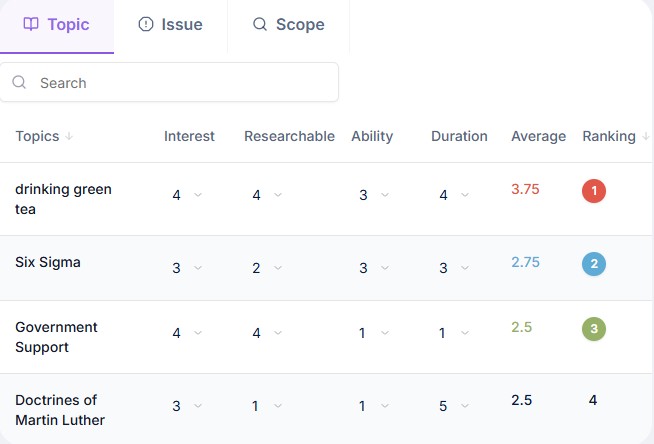
Task: Open Researchable dropdown for drinking green tea
Action: [267, 195]
